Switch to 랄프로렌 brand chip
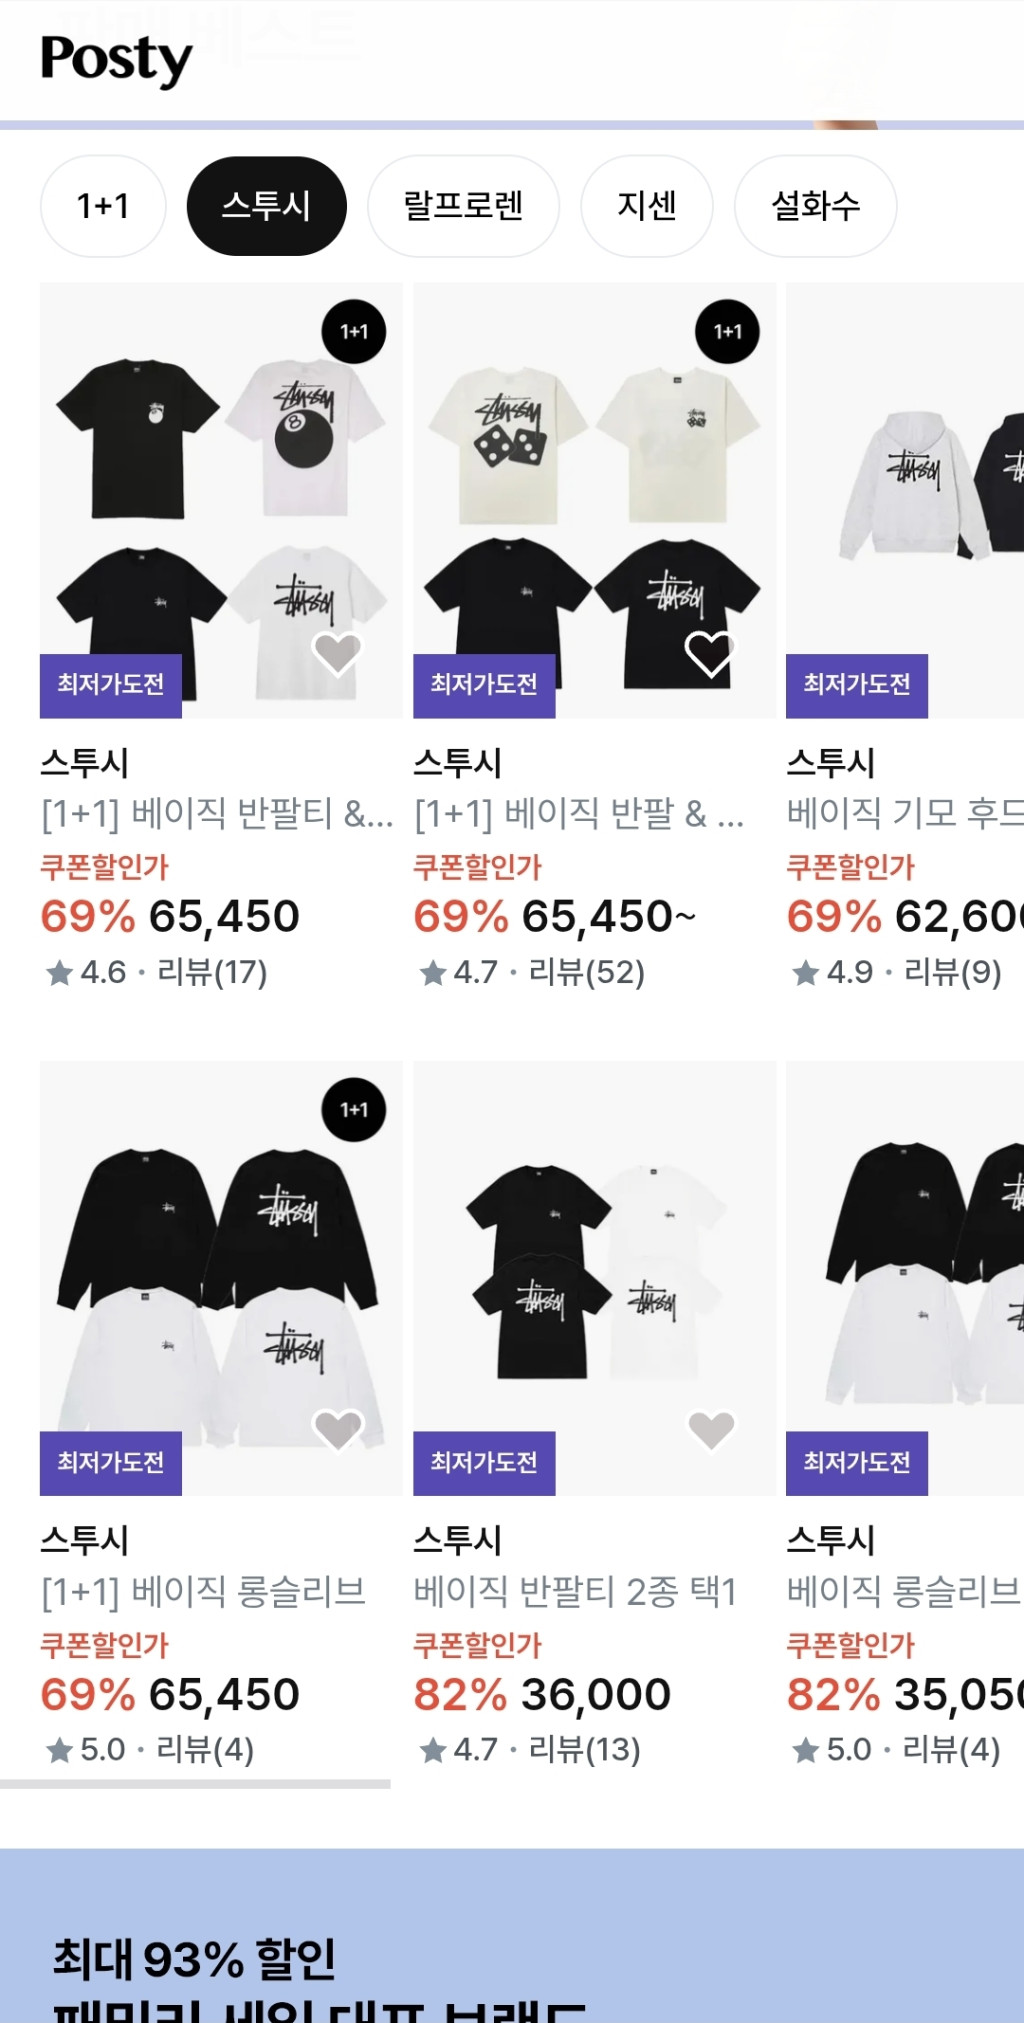The image size is (1024, 2023). point(463,206)
